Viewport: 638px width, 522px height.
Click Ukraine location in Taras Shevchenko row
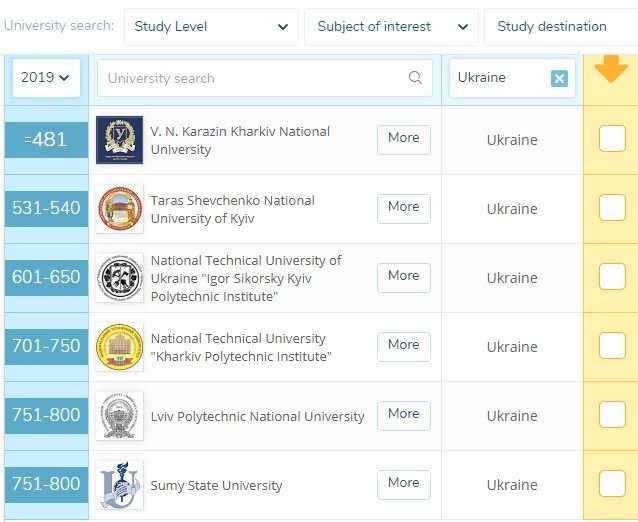(512, 209)
